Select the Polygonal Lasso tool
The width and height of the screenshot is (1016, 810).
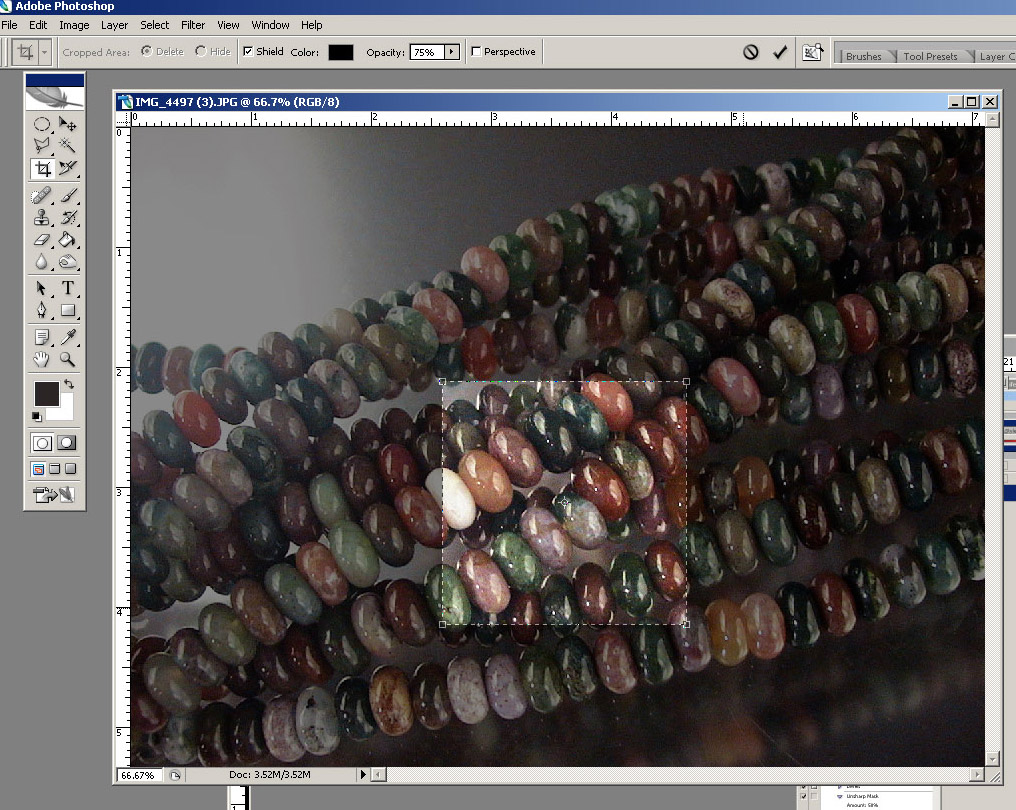click(x=41, y=145)
